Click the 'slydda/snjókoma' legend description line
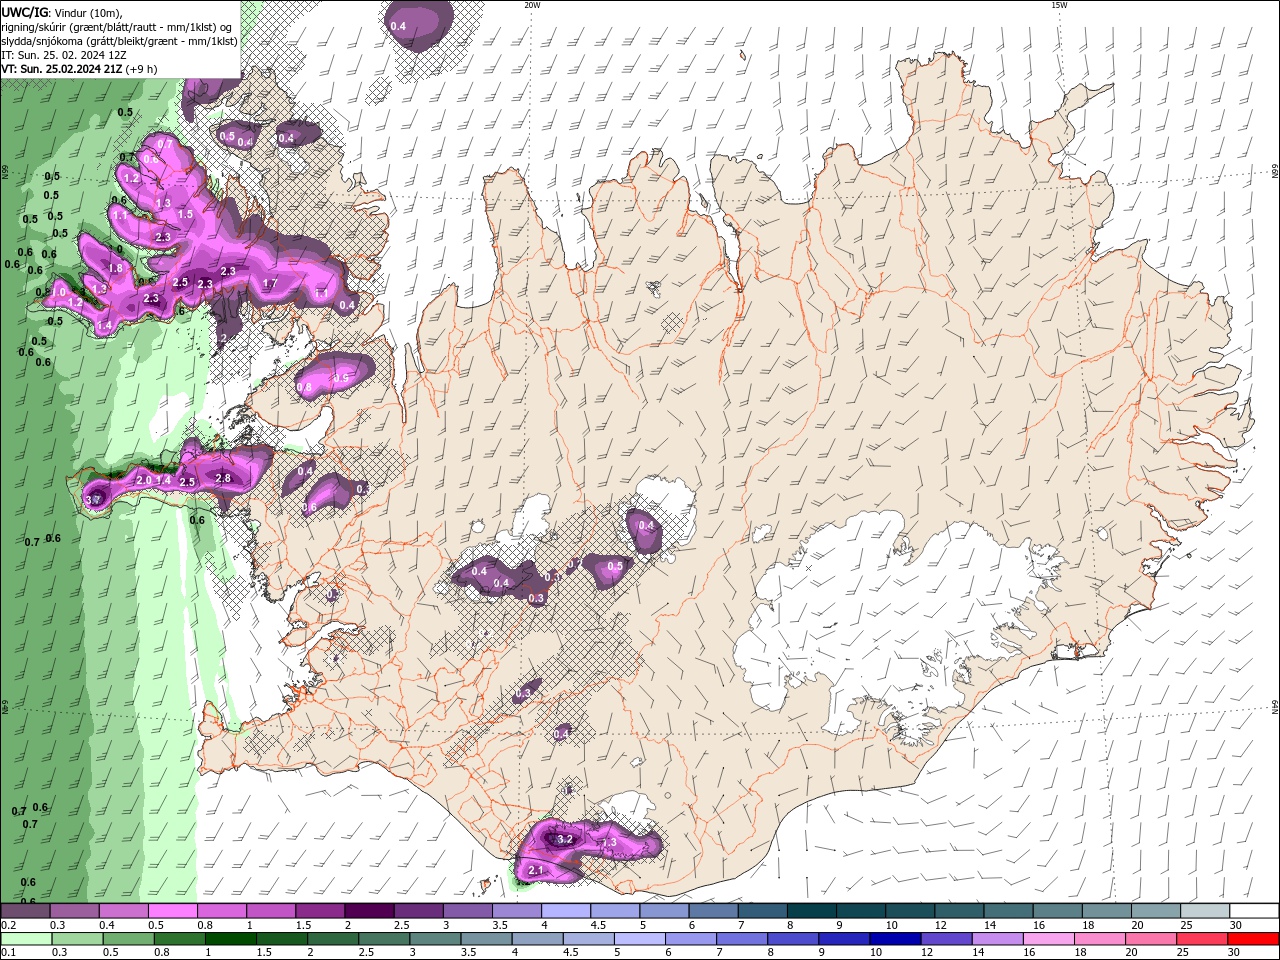1280x960 pixels. 120,41
